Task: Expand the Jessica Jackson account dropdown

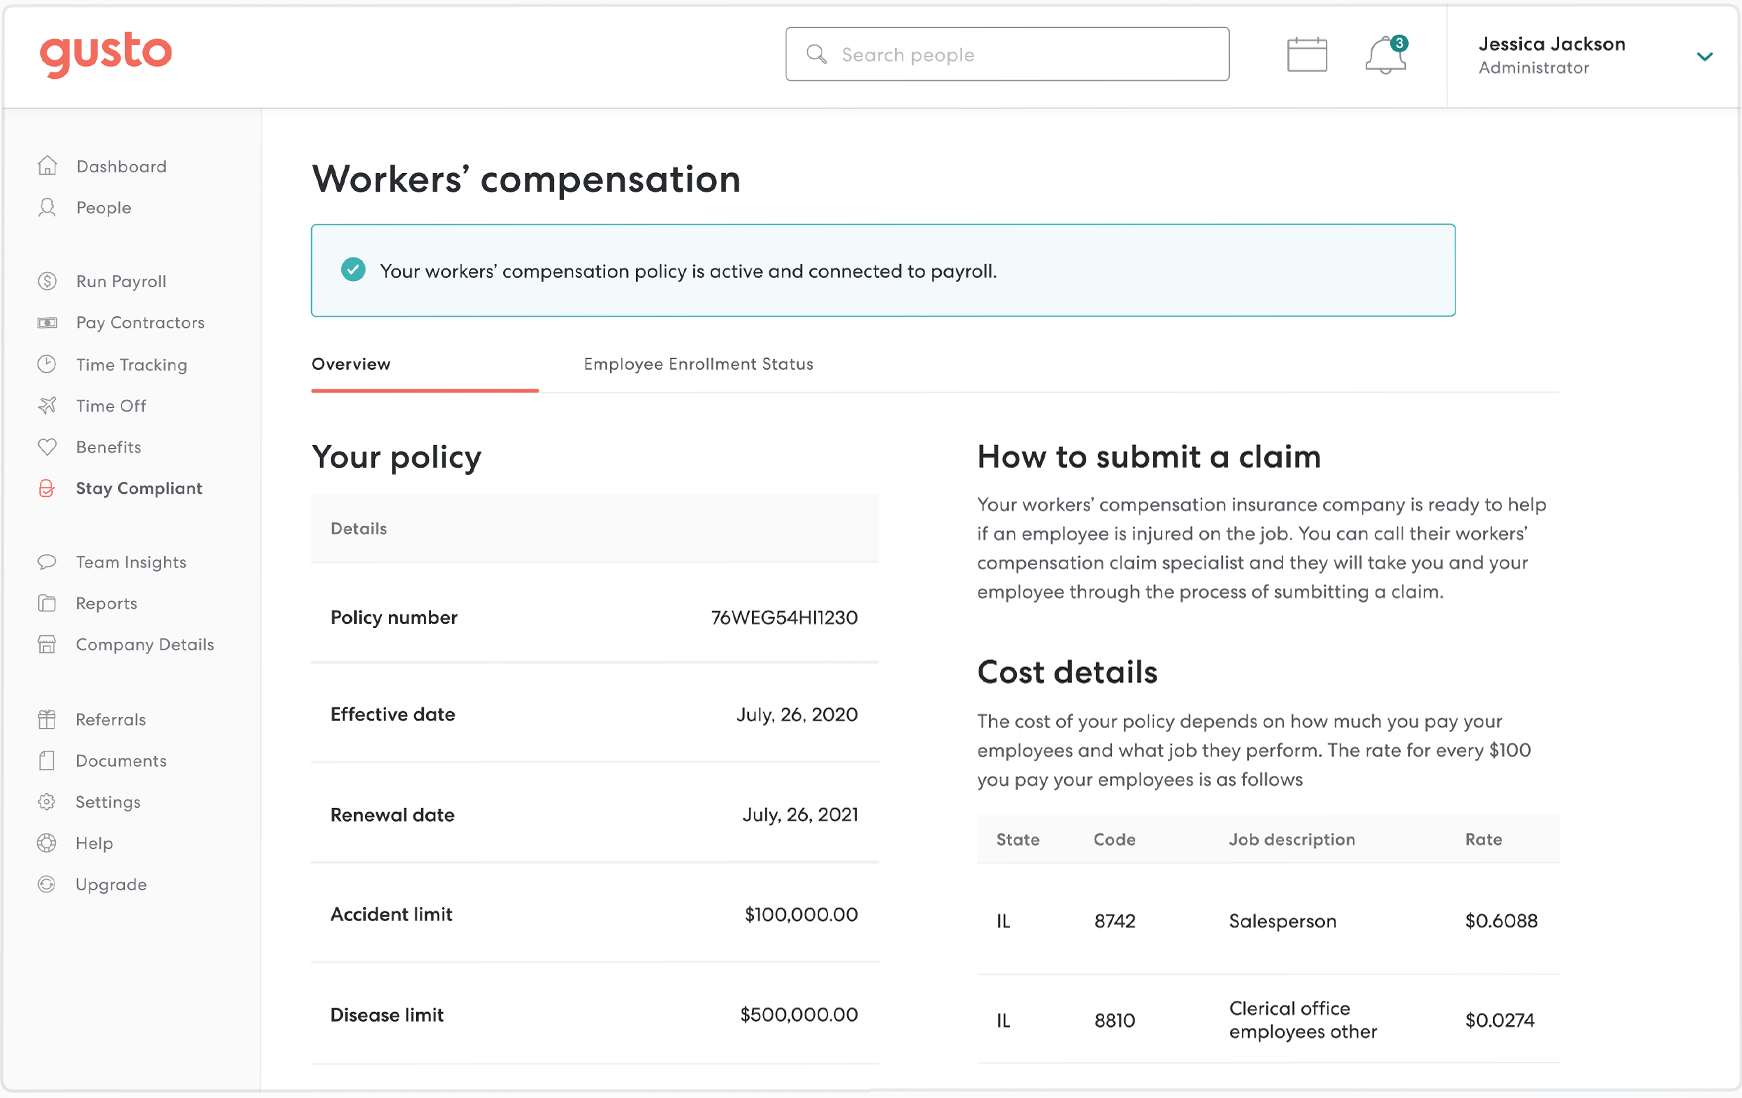Action: 1704,56
